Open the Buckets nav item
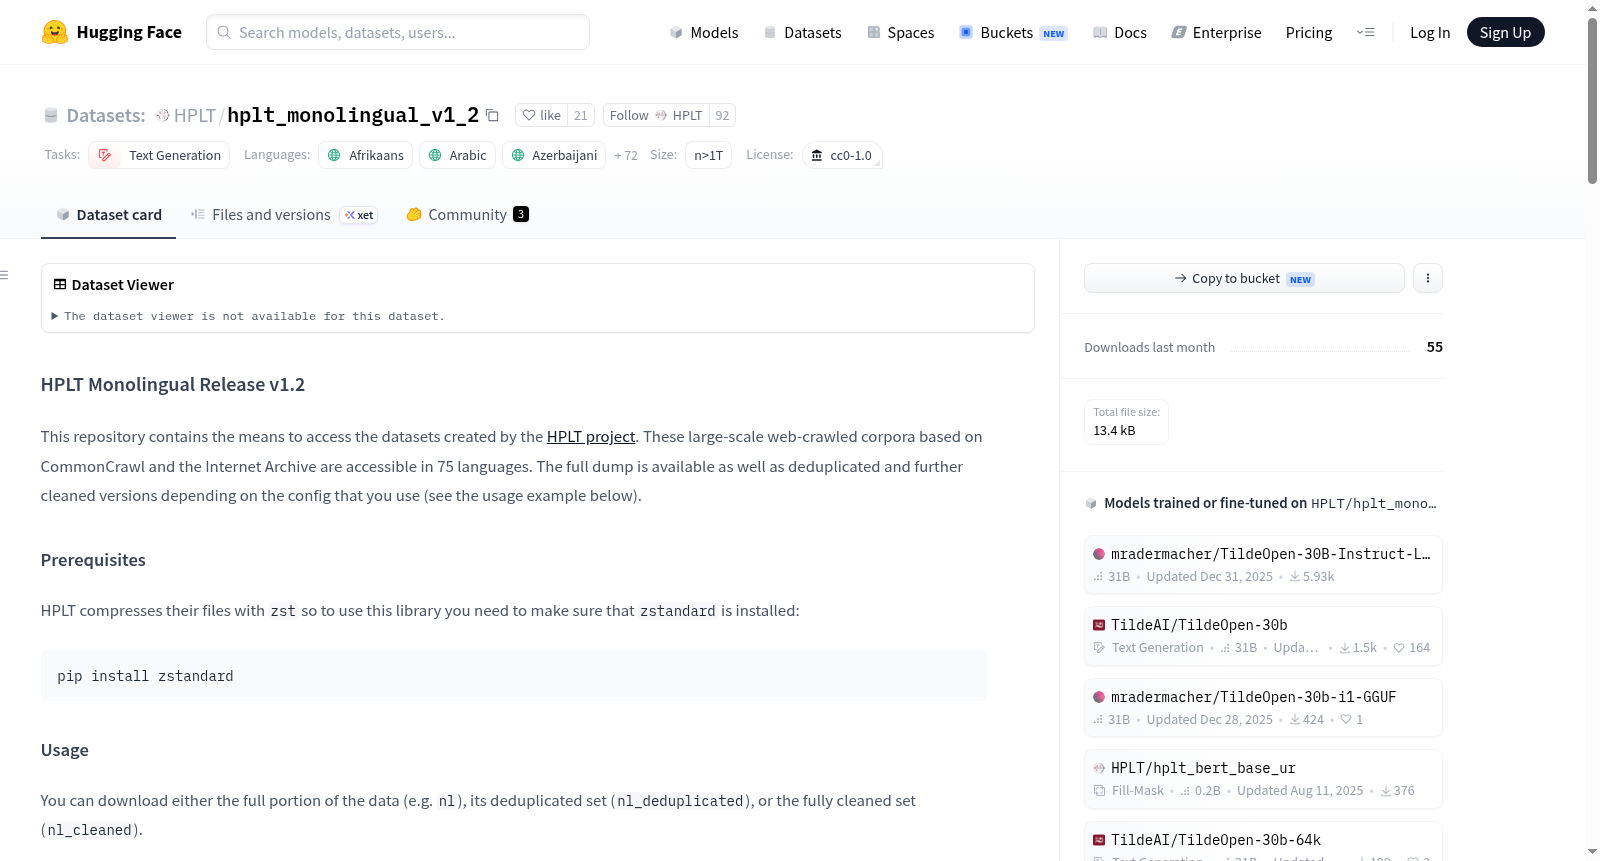 pyautogui.click(x=1013, y=32)
